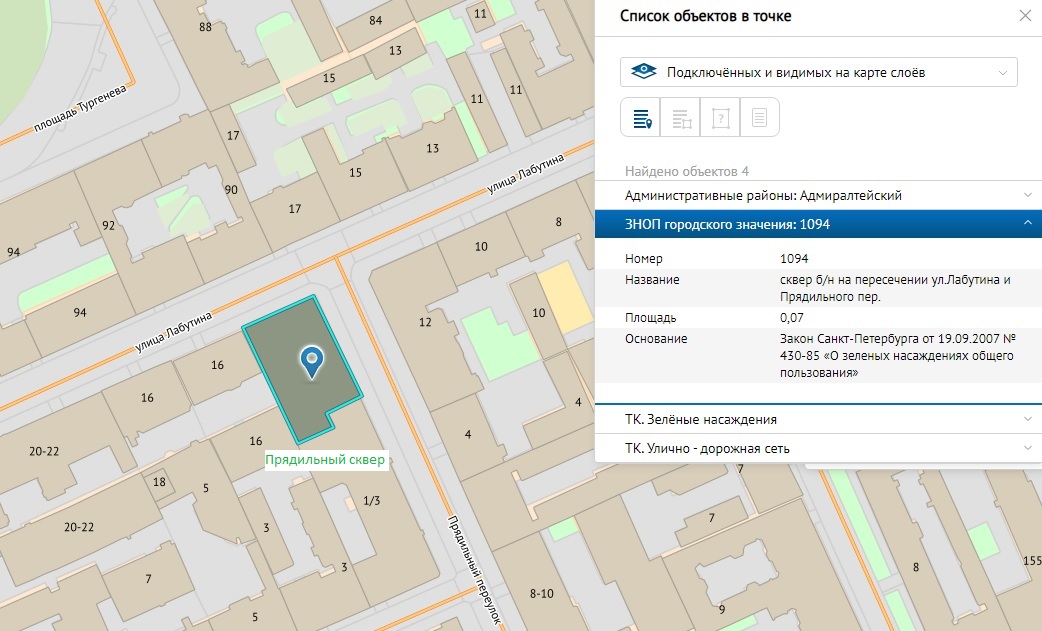This screenshot has height=631, width=1042.
Task: Collapse ЗНОП городского значения: 1094 section
Action: click(818, 224)
